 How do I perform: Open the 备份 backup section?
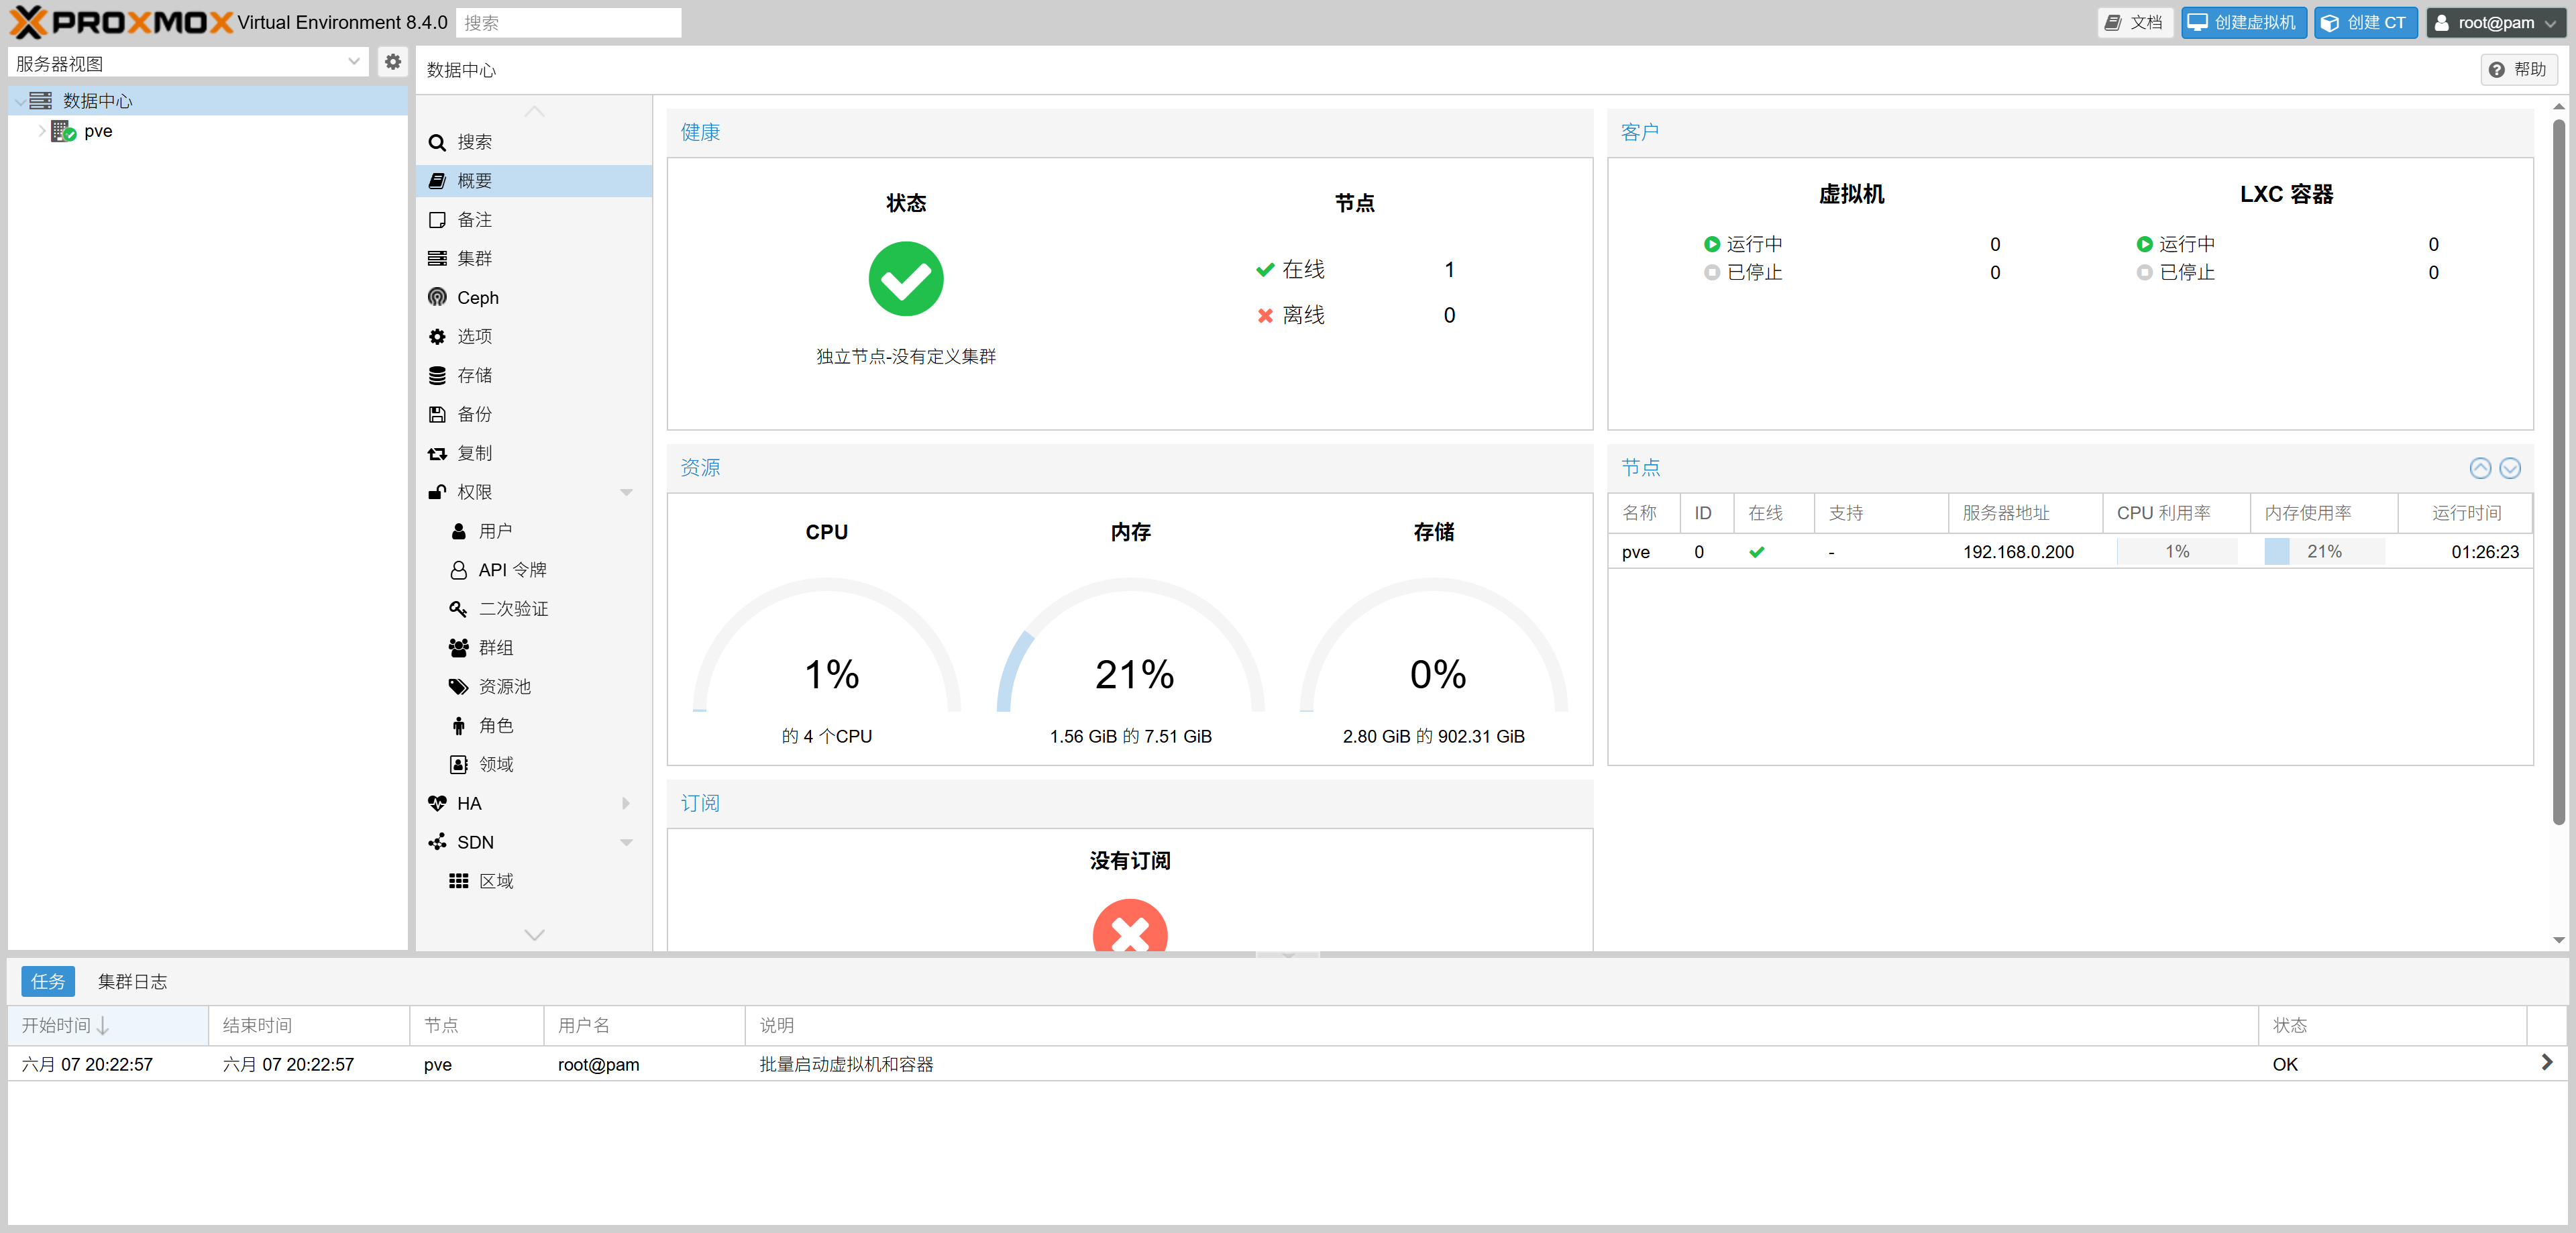pos(474,414)
